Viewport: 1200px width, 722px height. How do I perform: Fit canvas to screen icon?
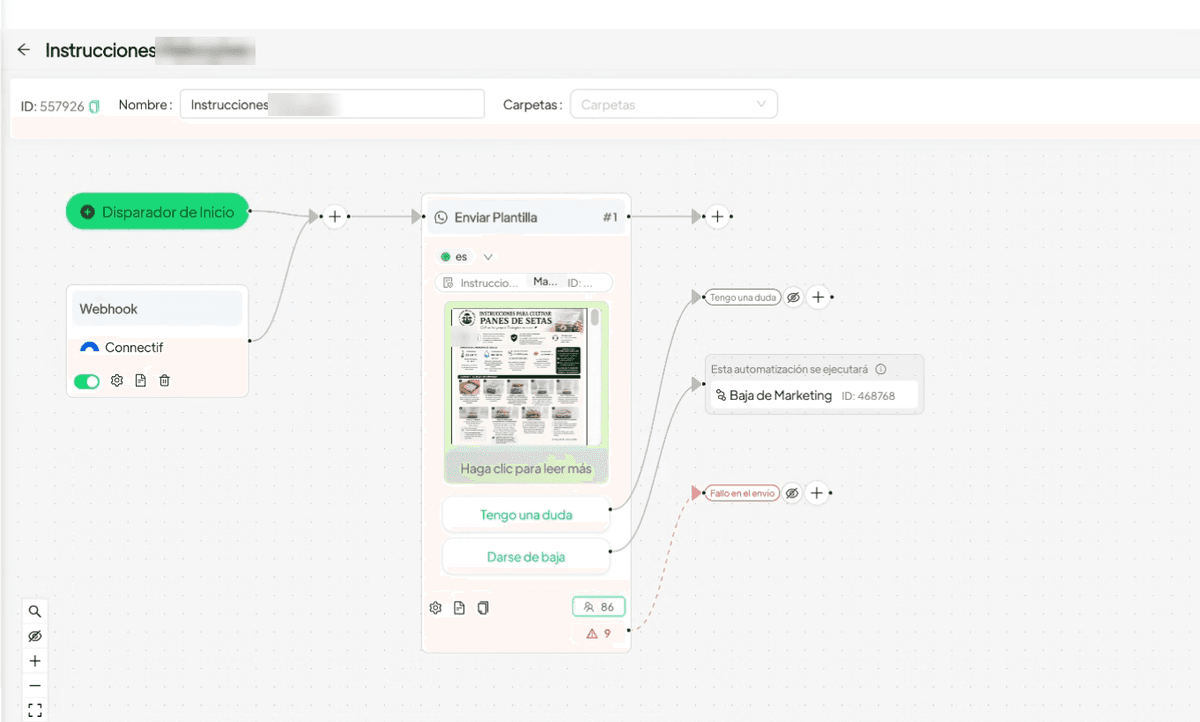[35, 710]
